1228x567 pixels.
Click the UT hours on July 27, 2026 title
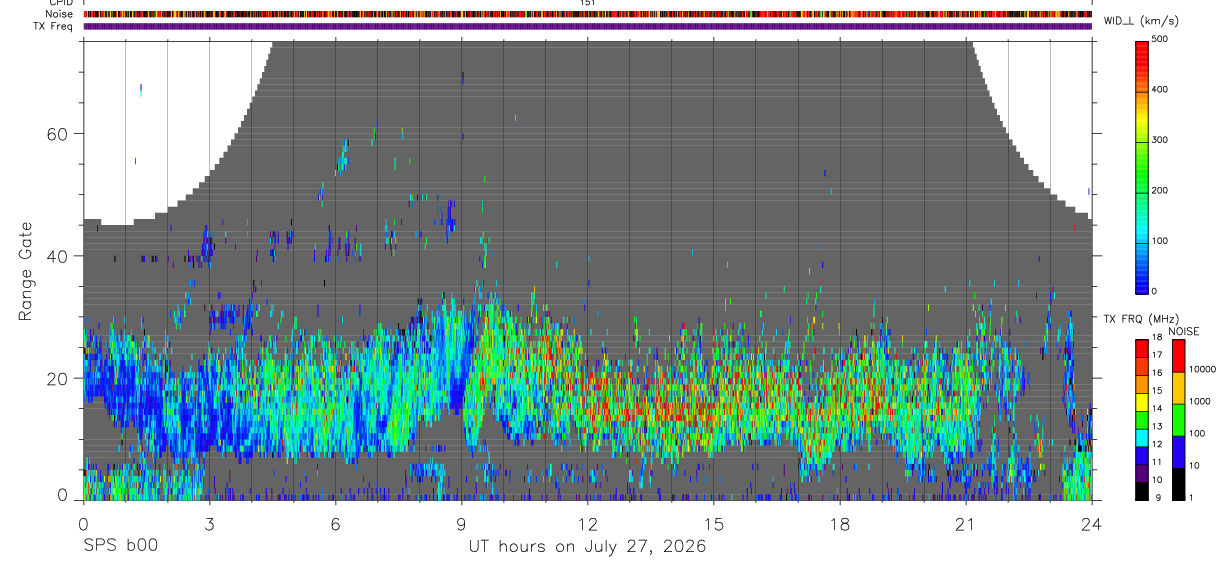587,547
